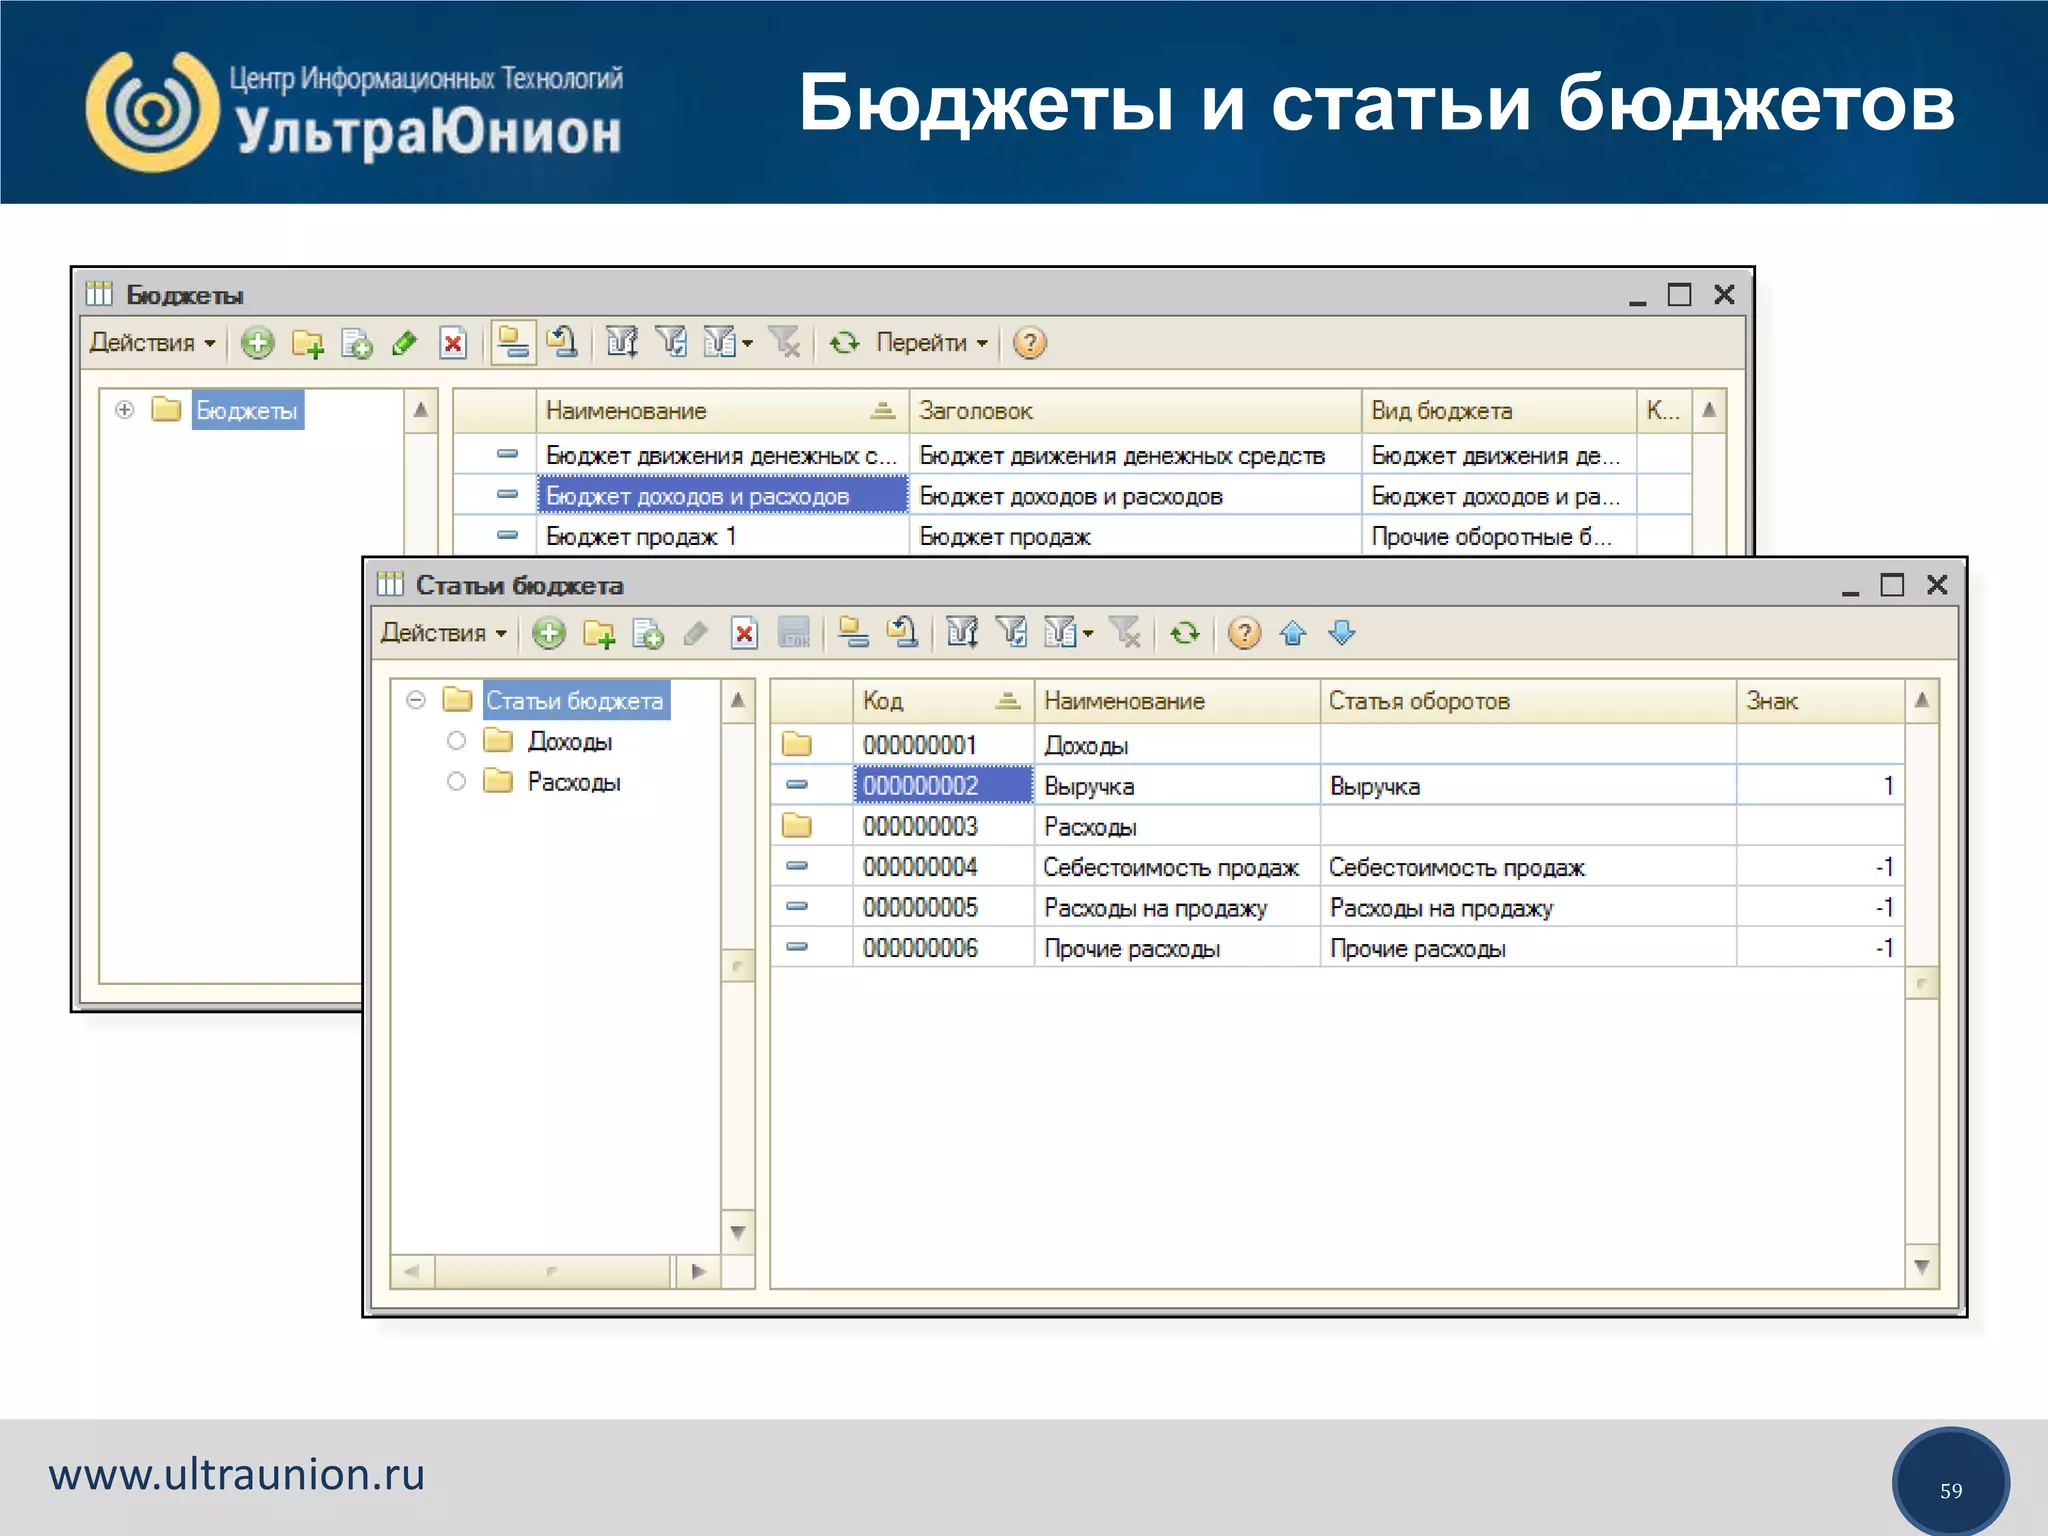Open Filter history dropdown in Статьи бюджета
This screenshot has width=2048, height=1536.
(1069, 633)
